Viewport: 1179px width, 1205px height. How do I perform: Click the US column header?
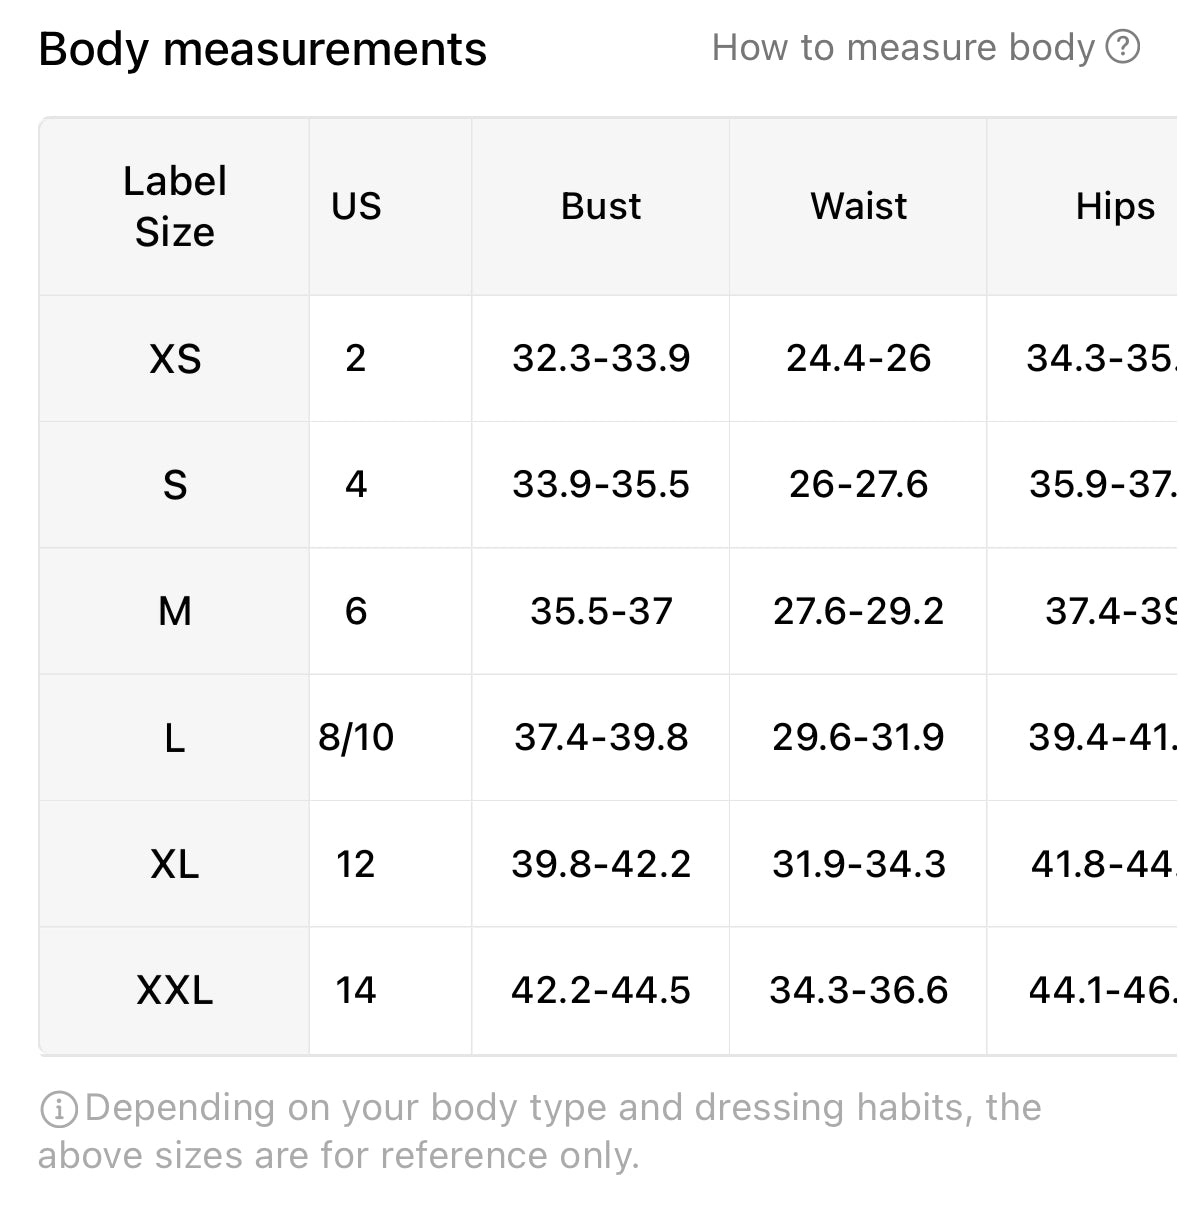coord(356,206)
